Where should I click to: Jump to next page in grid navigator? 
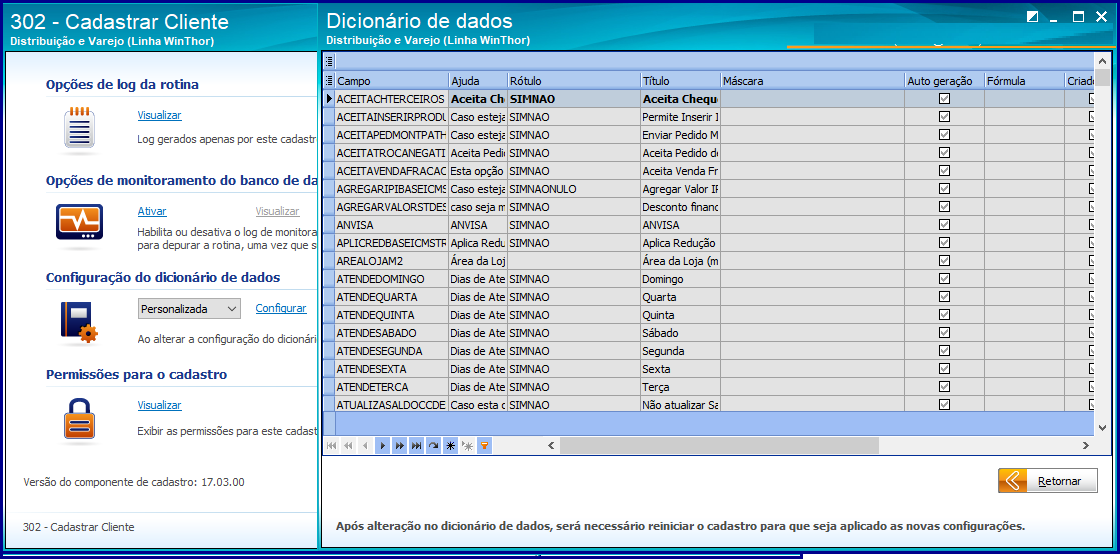tap(399, 445)
